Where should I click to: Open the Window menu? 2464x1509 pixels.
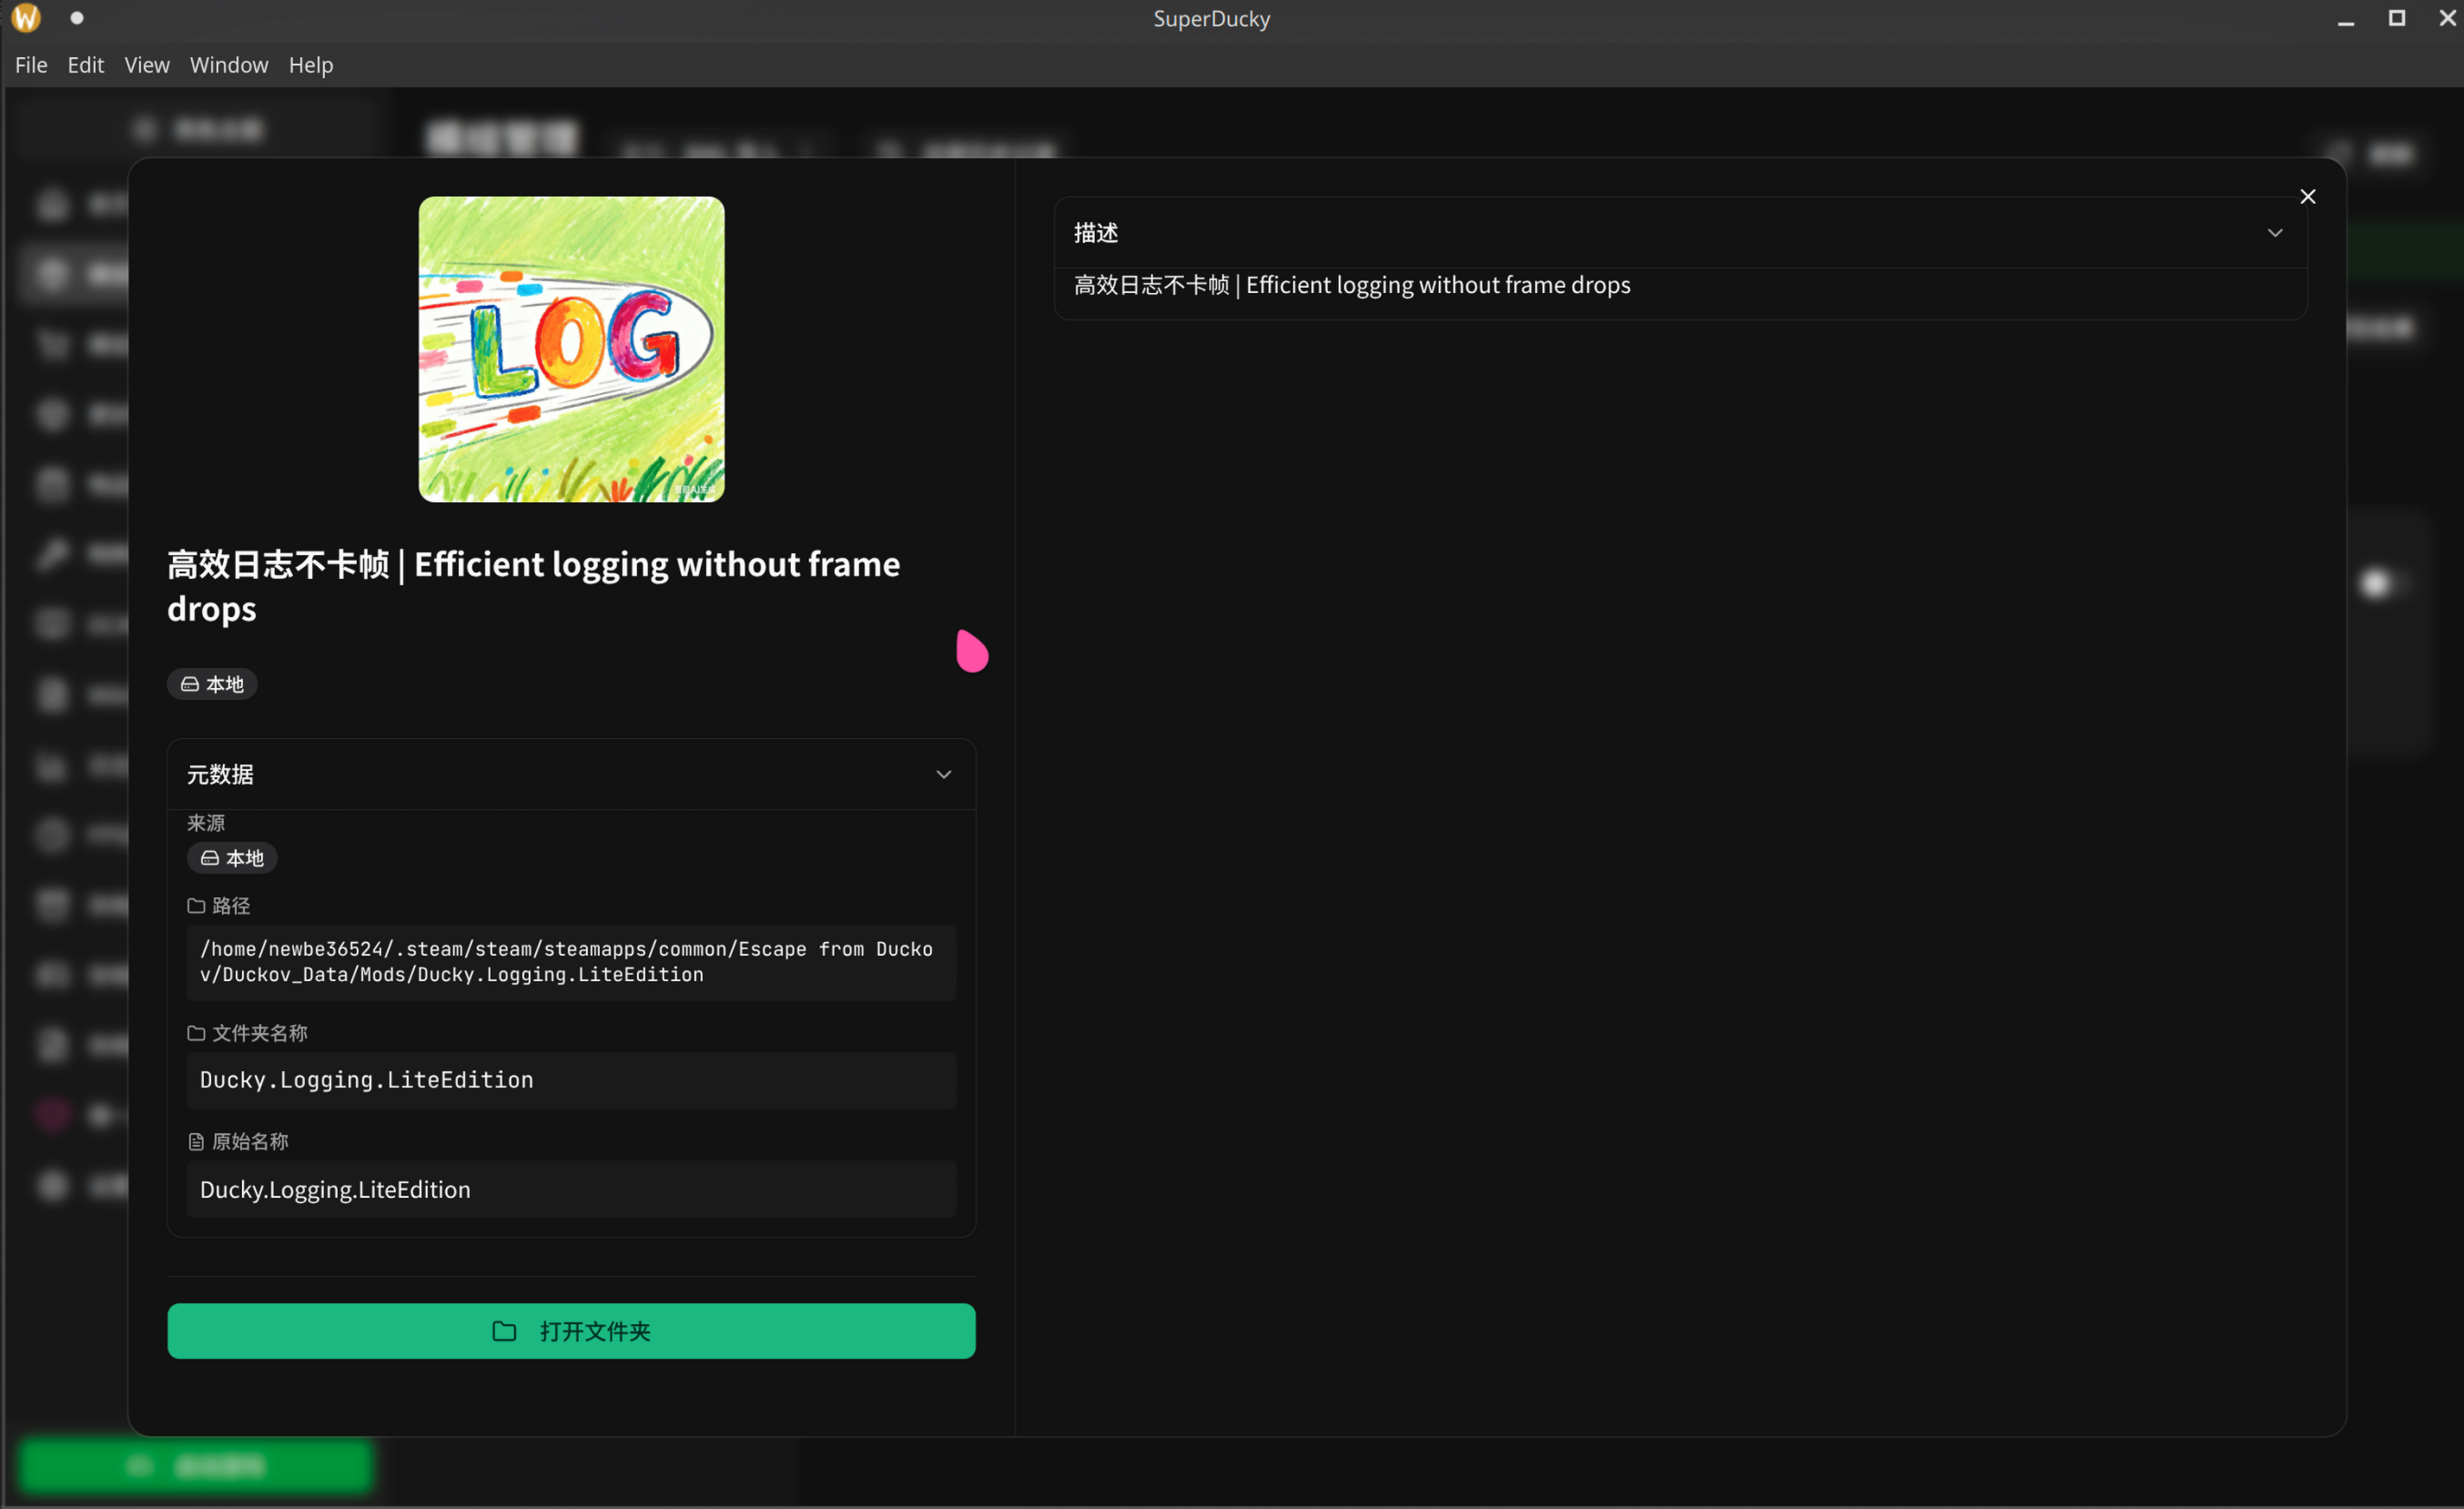tap(228, 65)
